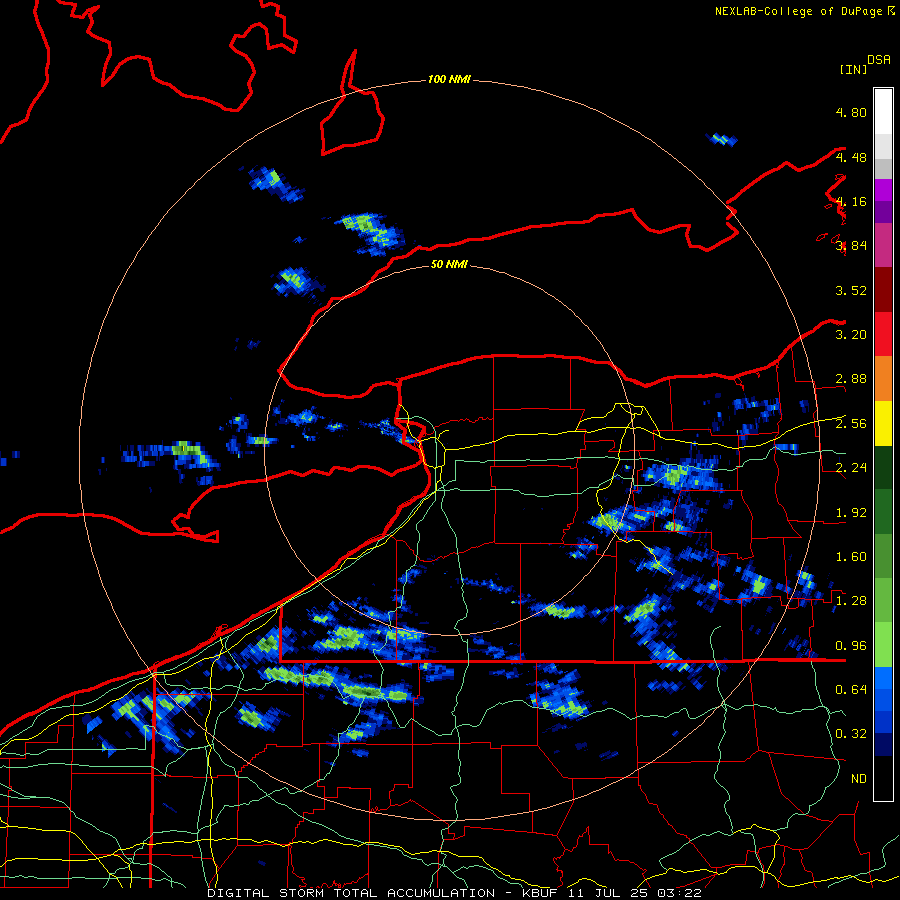Pick the dark red legend swatch
This screenshot has width=900, height=900.
pos(883,289)
